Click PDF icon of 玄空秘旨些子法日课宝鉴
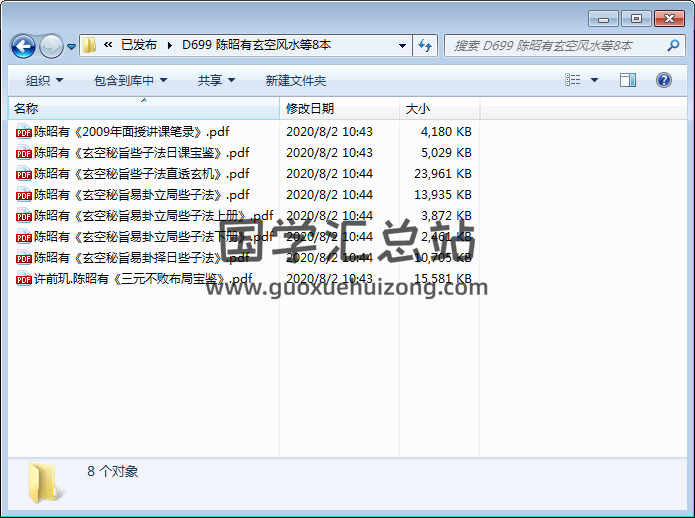 23,152
